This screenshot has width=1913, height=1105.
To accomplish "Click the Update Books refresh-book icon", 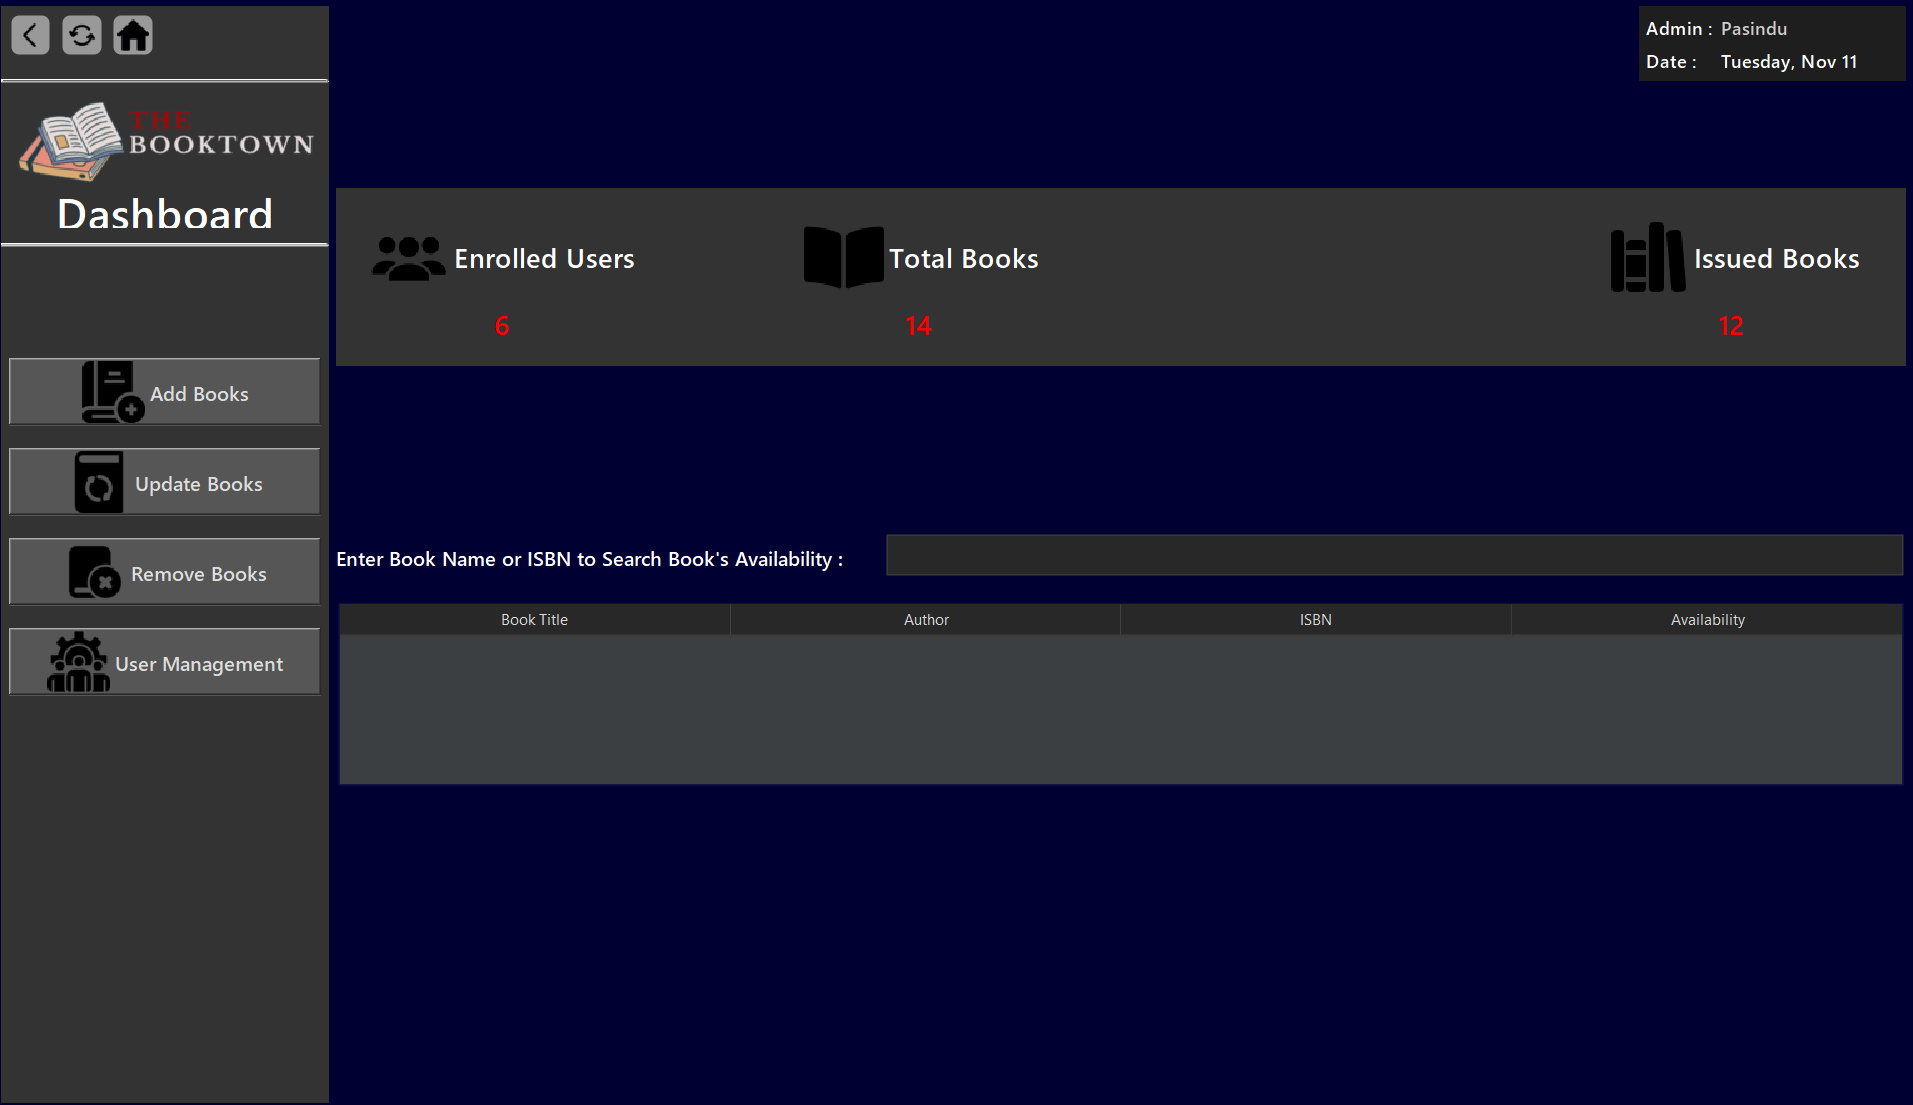I will click(99, 483).
